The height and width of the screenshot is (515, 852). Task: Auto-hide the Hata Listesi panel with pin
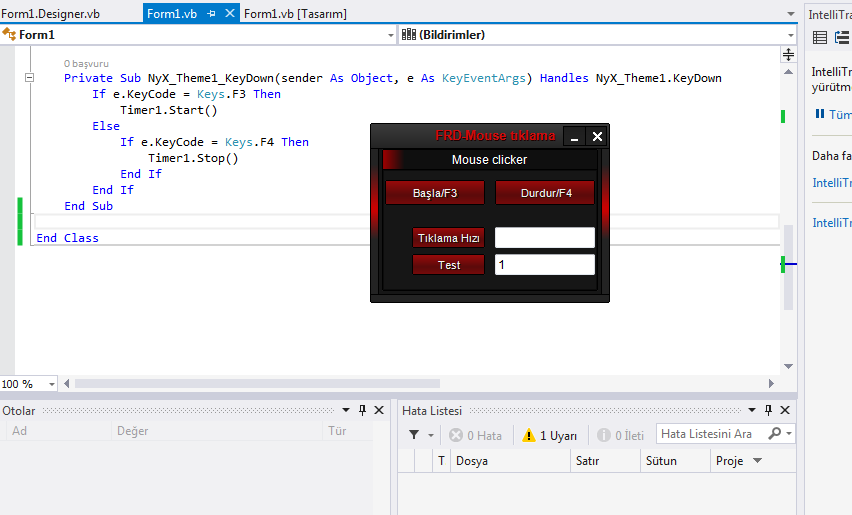768,410
